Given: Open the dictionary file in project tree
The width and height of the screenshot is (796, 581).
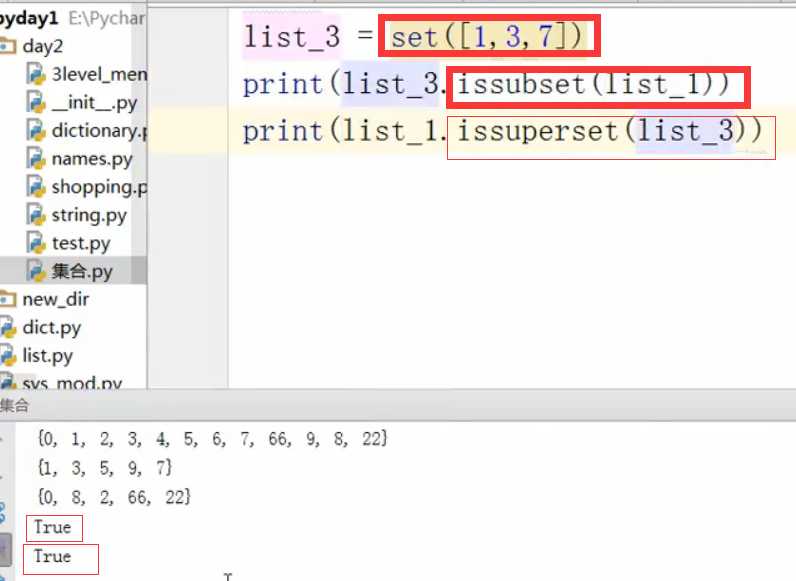Looking at the screenshot, I should (99, 131).
